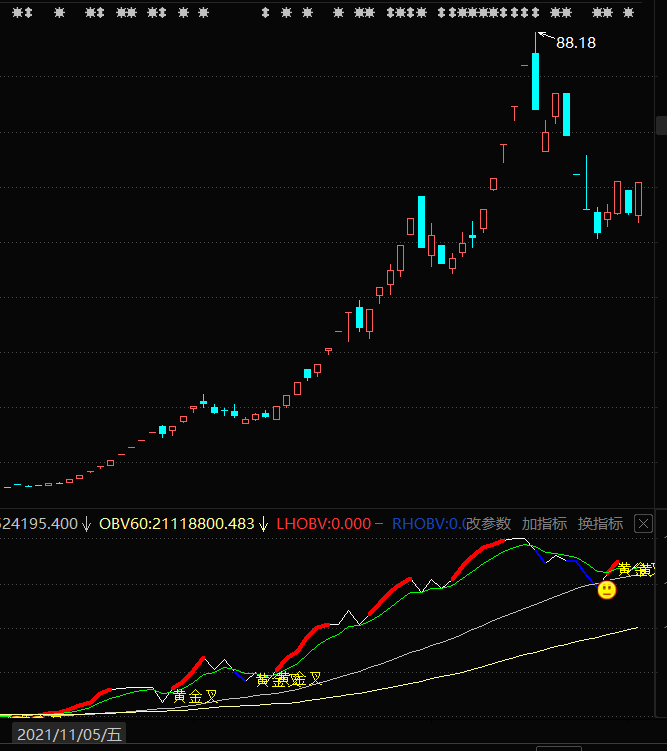Image resolution: width=667 pixels, height=751 pixels.
Task: Click 换指标 to switch the indicator
Action: (600, 524)
